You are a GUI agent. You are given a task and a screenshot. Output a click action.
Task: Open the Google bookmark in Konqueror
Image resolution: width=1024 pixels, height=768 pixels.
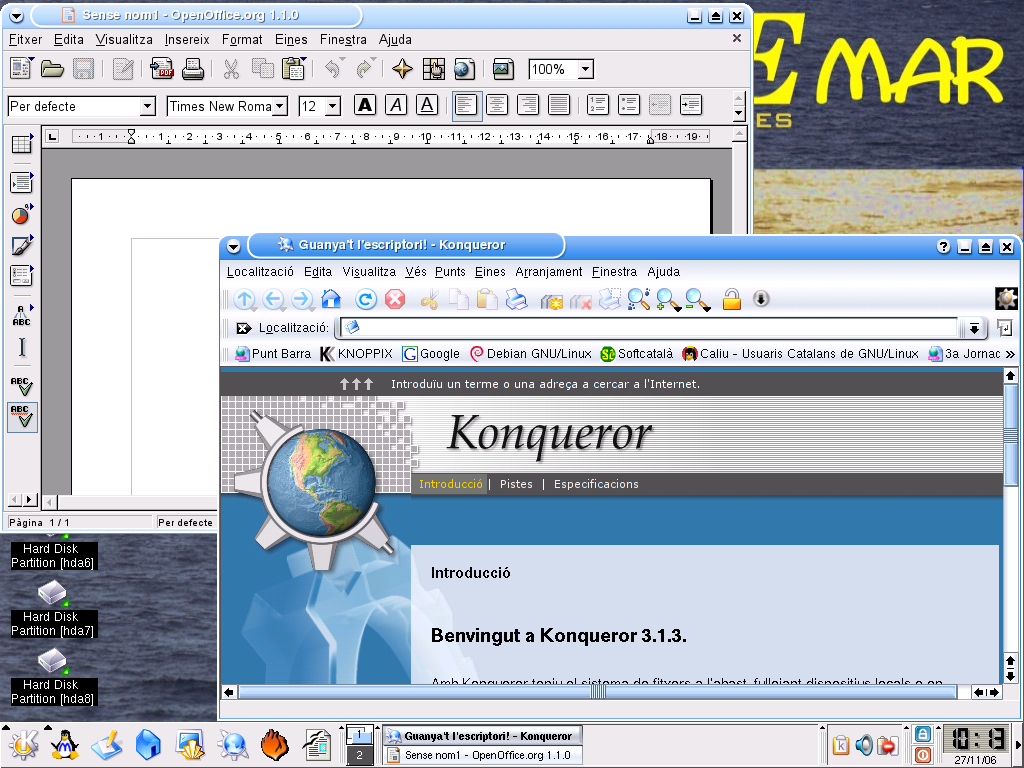(431, 354)
